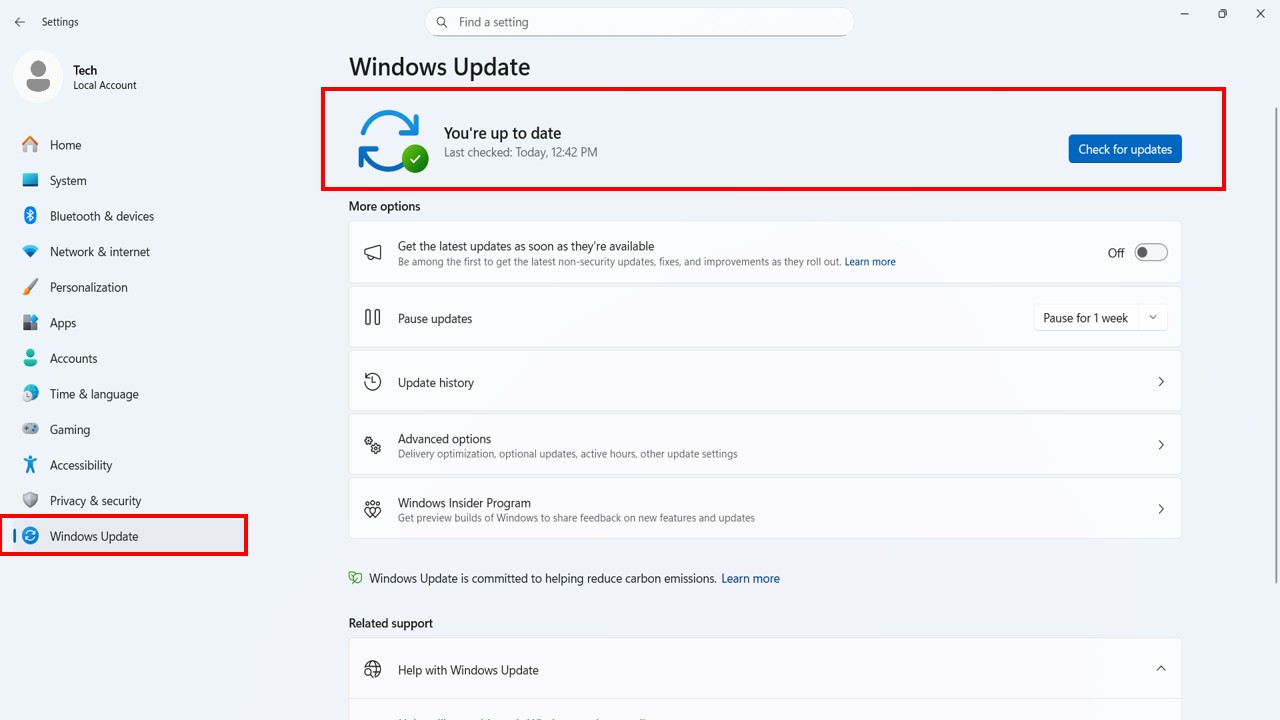This screenshot has height=720, width=1280.
Task: Click the user profile avatar picture
Action: pyautogui.click(x=38, y=77)
